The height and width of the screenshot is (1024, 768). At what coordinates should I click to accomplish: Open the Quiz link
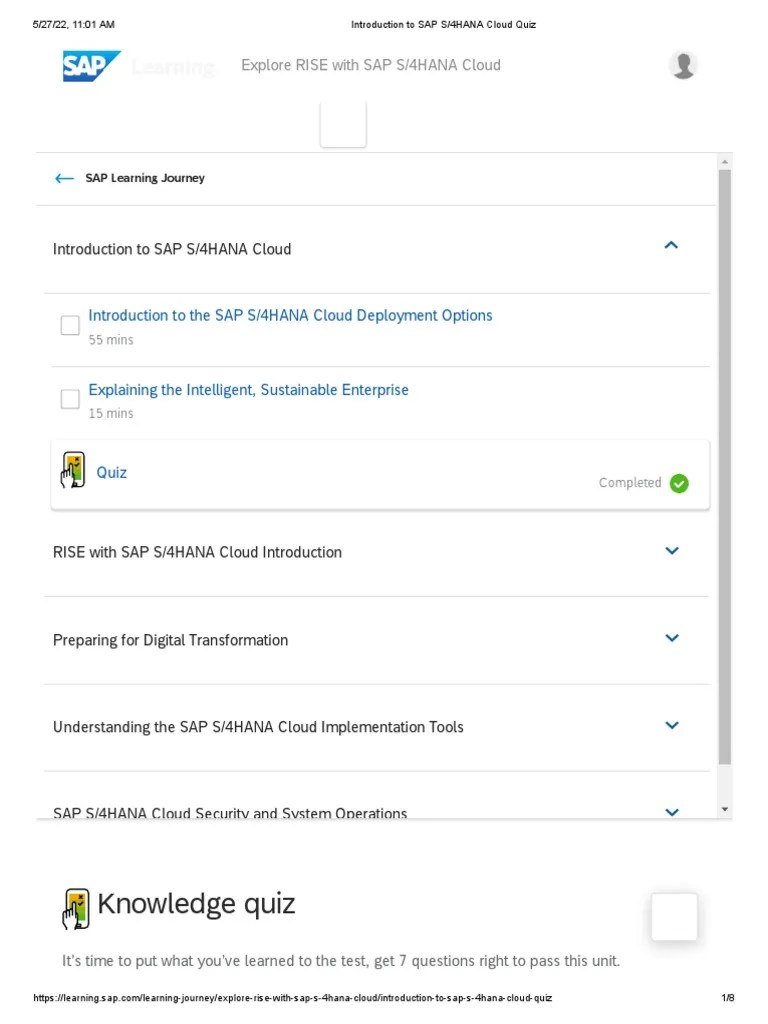tap(112, 472)
